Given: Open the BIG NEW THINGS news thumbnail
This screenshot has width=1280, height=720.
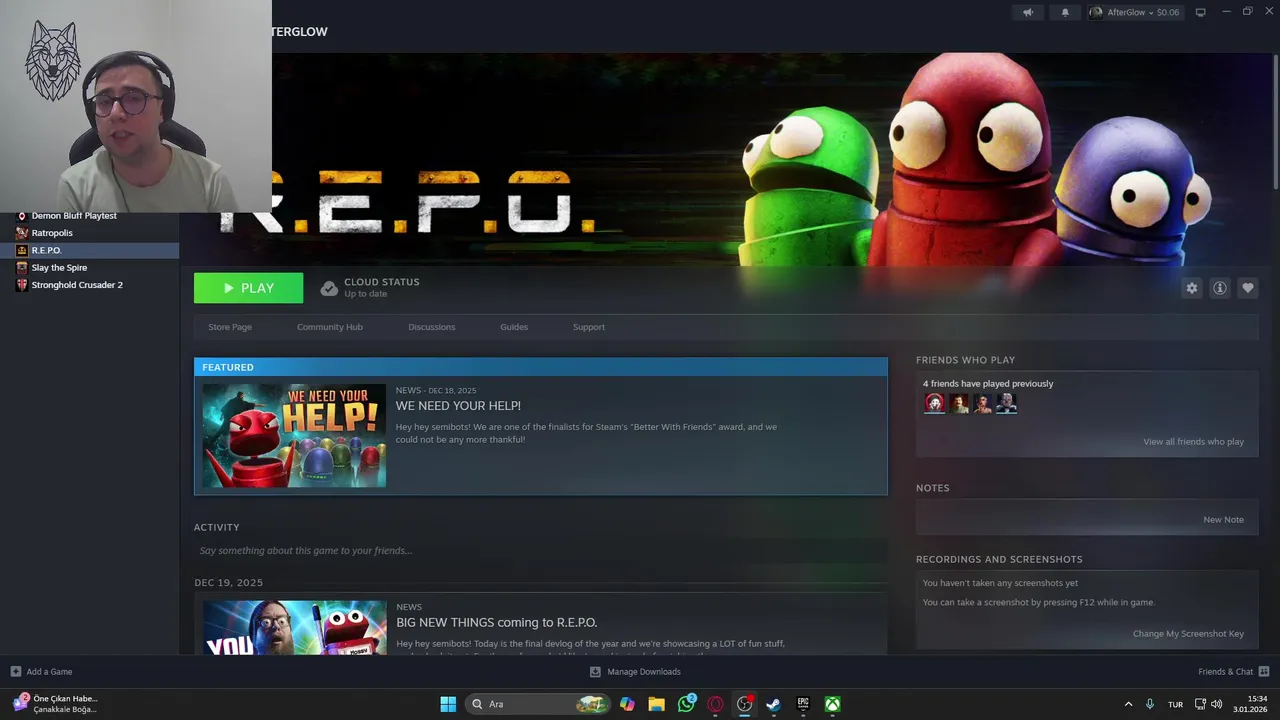Looking at the screenshot, I should click(x=294, y=627).
